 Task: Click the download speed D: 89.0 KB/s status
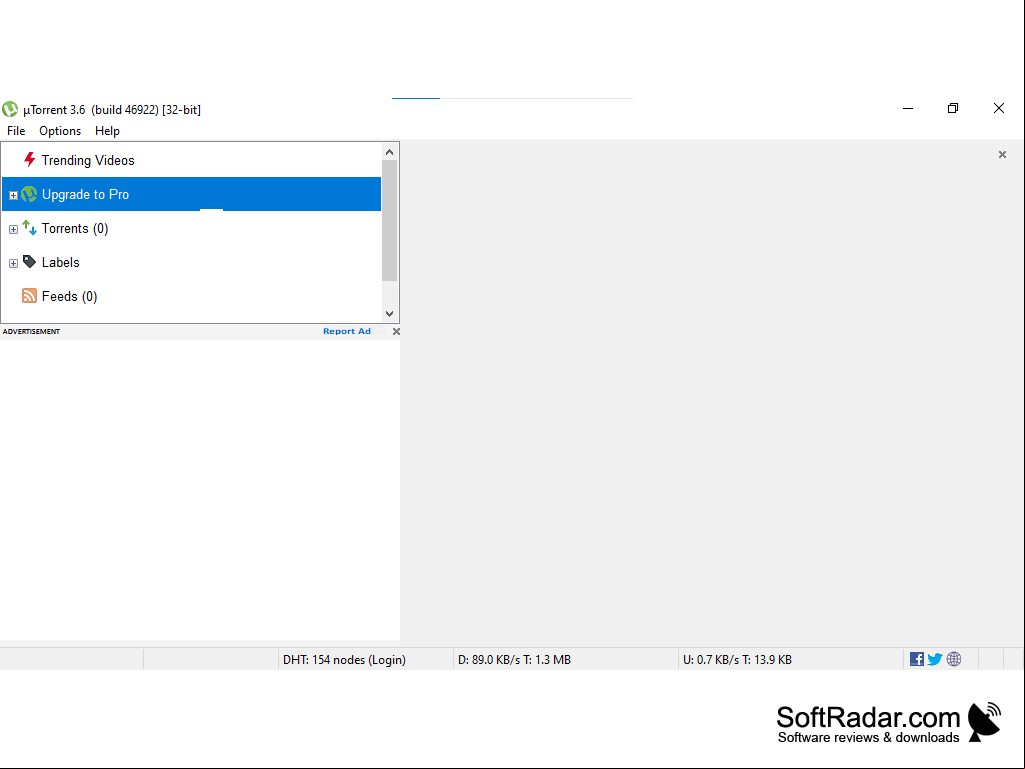coord(514,660)
